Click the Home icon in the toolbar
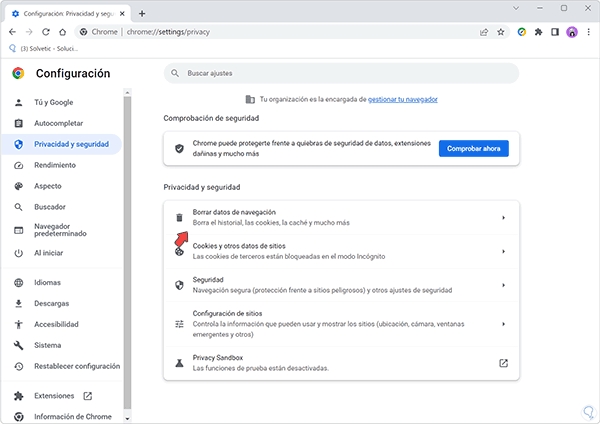 [x=62, y=31]
